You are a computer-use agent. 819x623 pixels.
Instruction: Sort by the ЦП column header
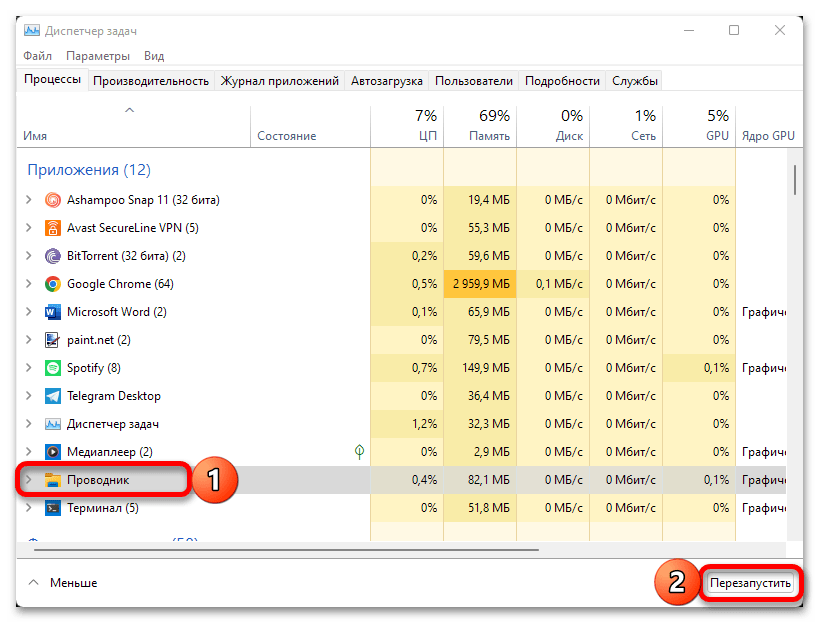pos(407,126)
